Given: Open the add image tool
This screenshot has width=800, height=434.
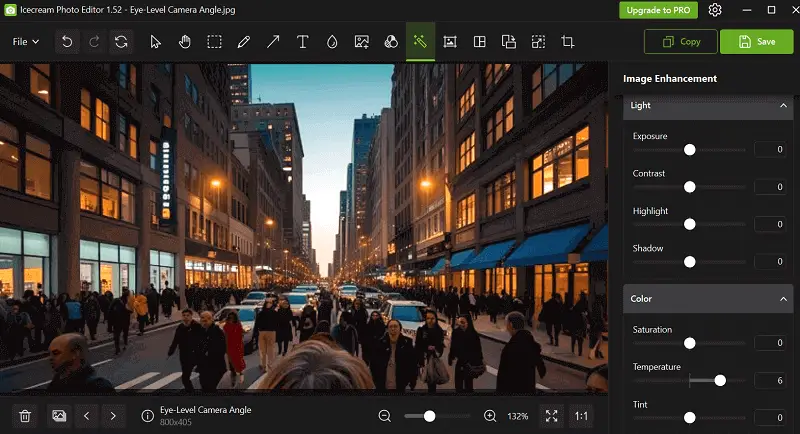Looking at the screenshot, I should 362,42.
